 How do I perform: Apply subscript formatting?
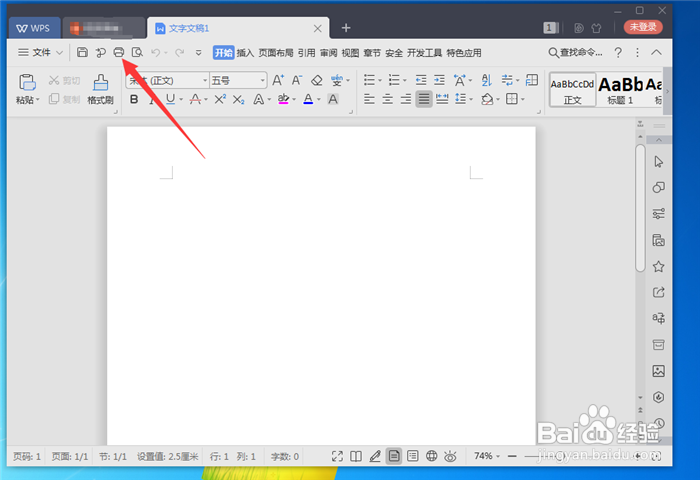(239, 99)
